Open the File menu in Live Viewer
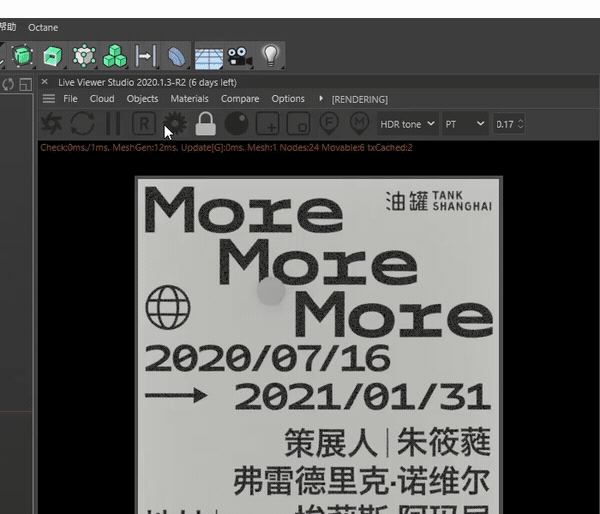This screenshot has width=600, height=514. (70, 99)
